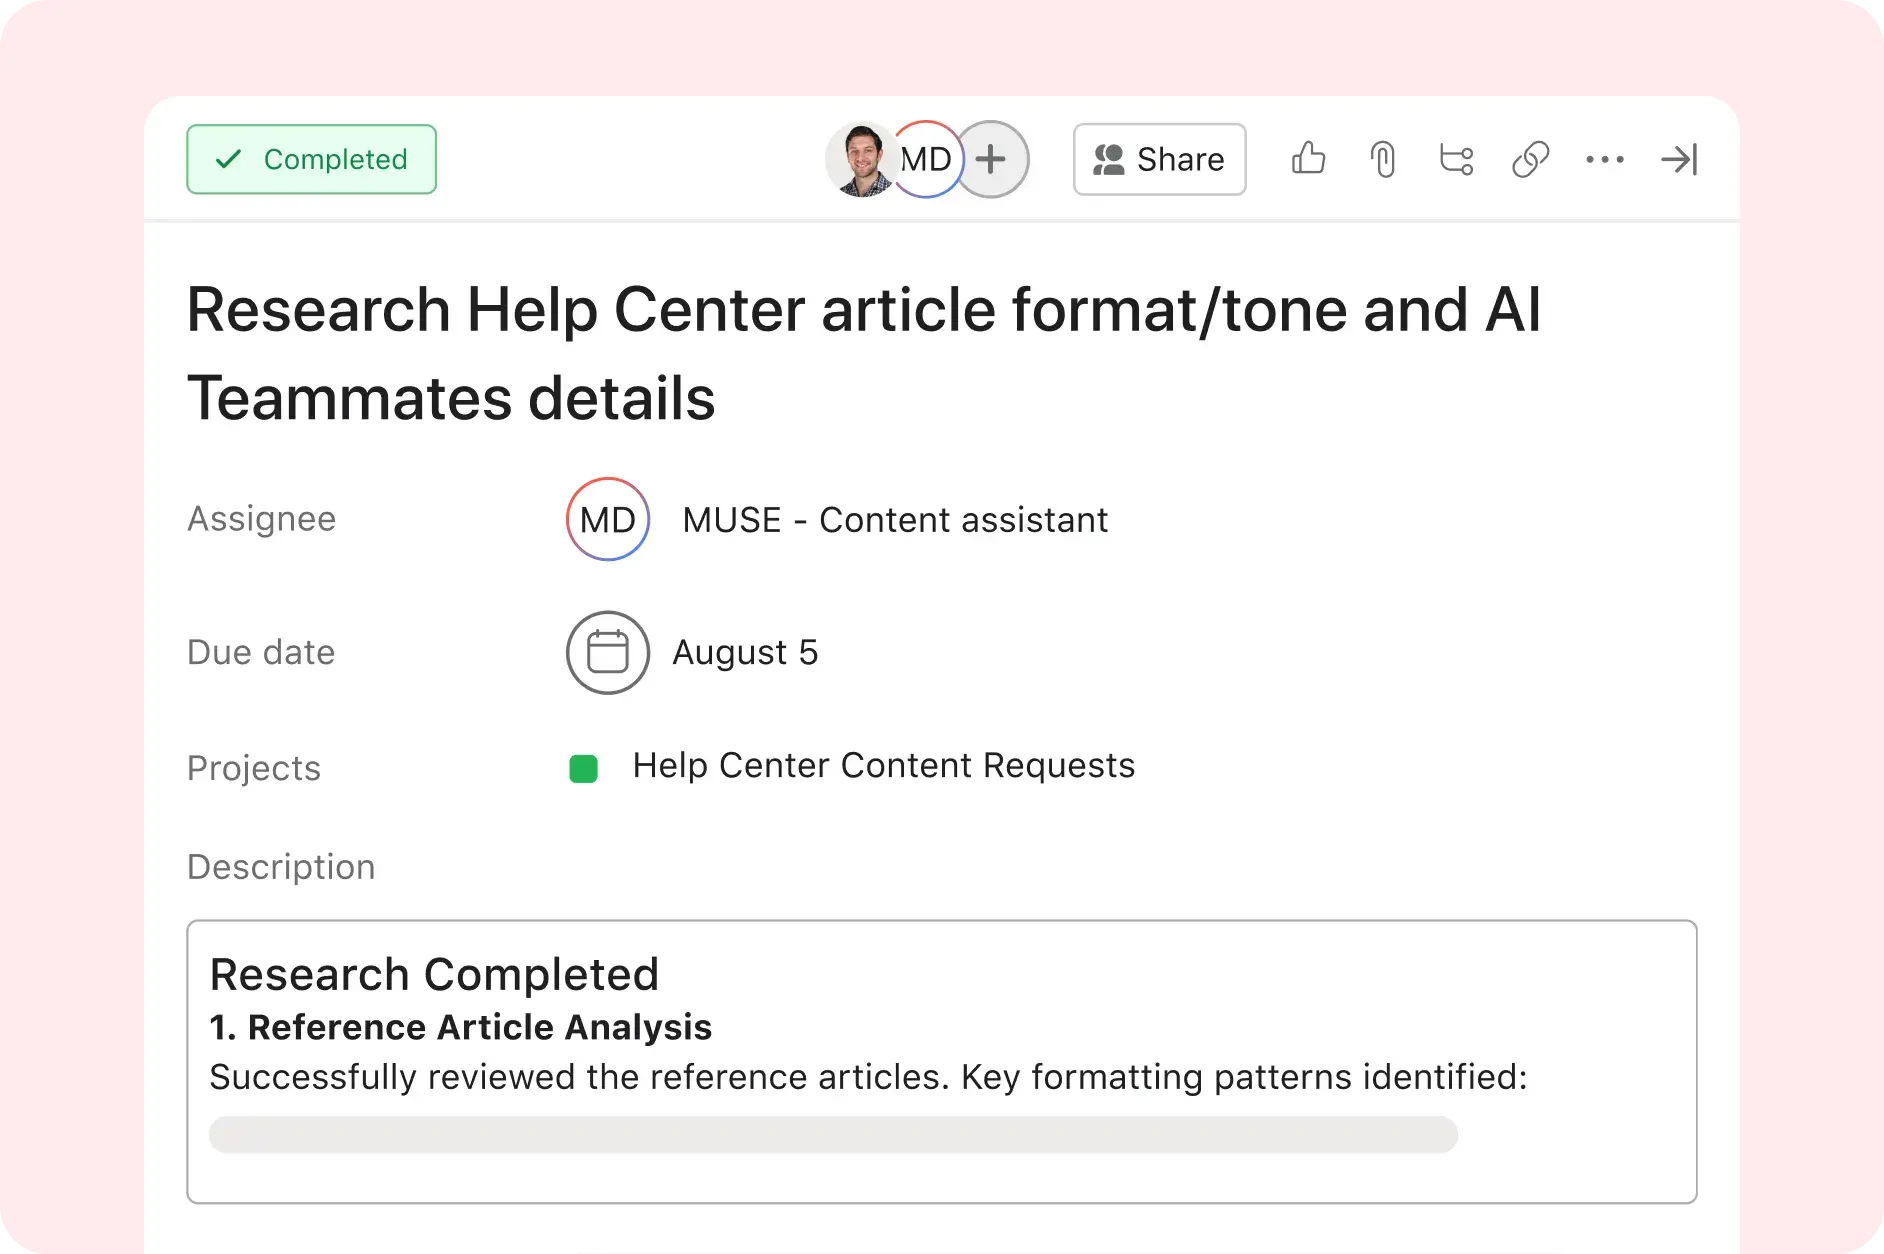The height and width of the screenshot is (1254, 1884).
Task: Open the more actions ellipsis menu
Action: click(1605, 159)
